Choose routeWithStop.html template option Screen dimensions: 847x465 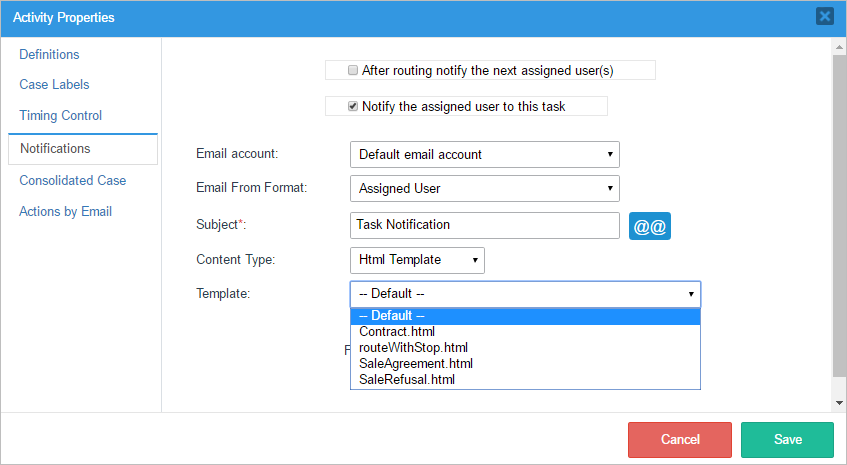coord(413,348)
